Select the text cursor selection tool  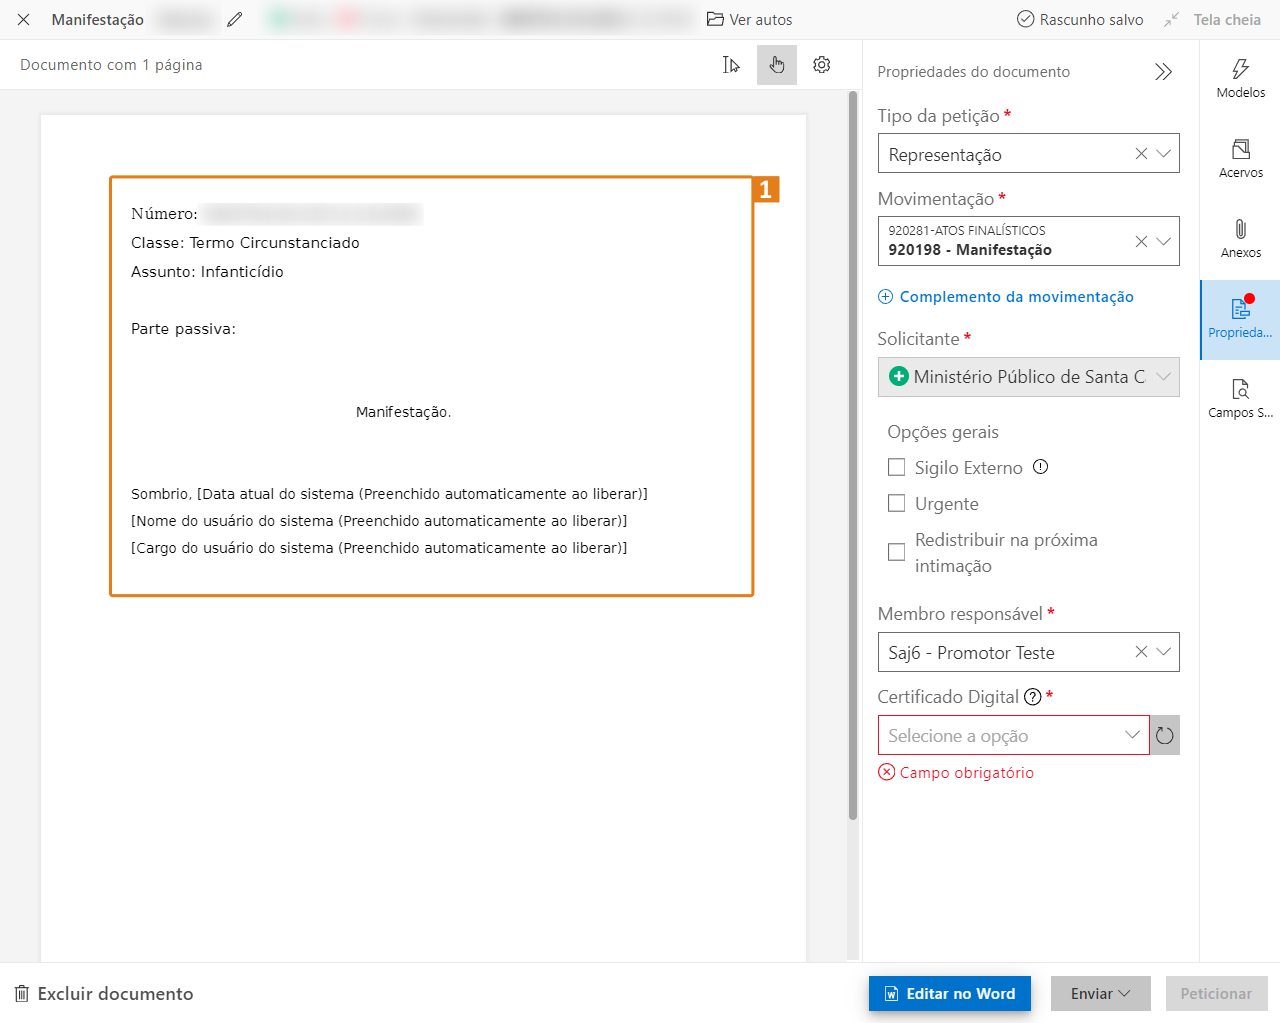click(731, 65)
